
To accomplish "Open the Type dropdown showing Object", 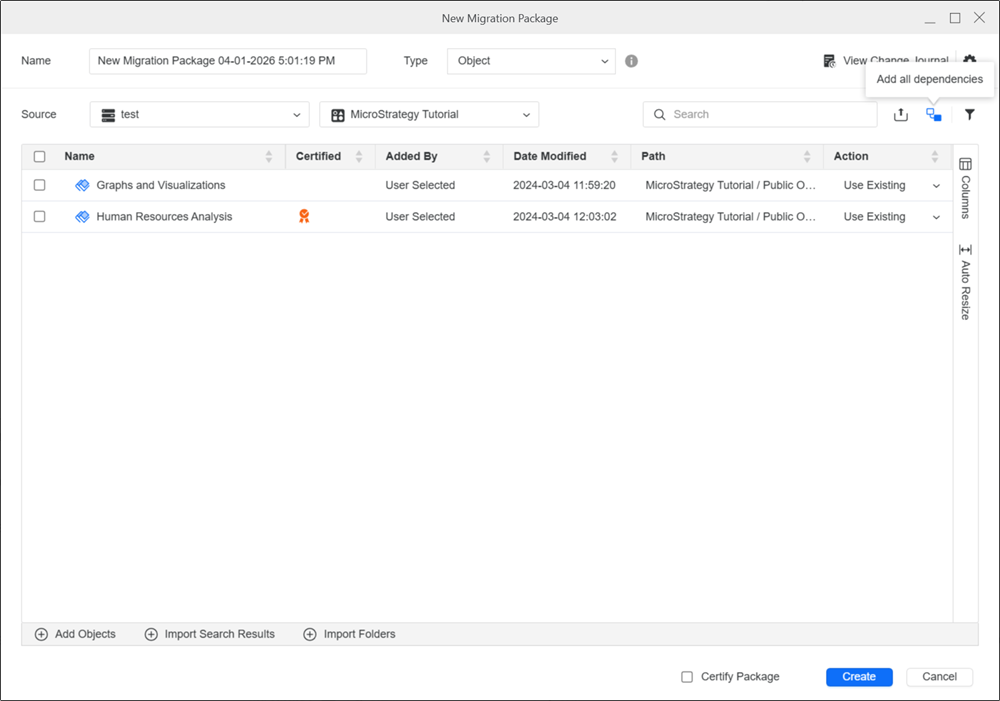I will click(531, 61).
